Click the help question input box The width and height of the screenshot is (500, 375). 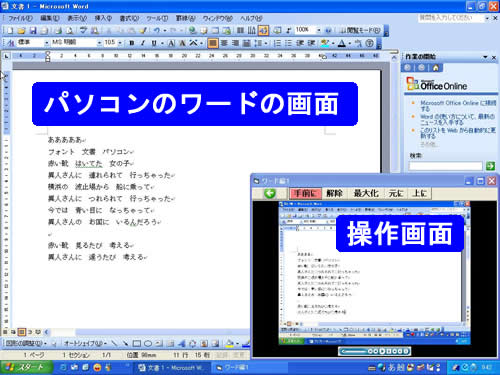(x=451, y=18)
